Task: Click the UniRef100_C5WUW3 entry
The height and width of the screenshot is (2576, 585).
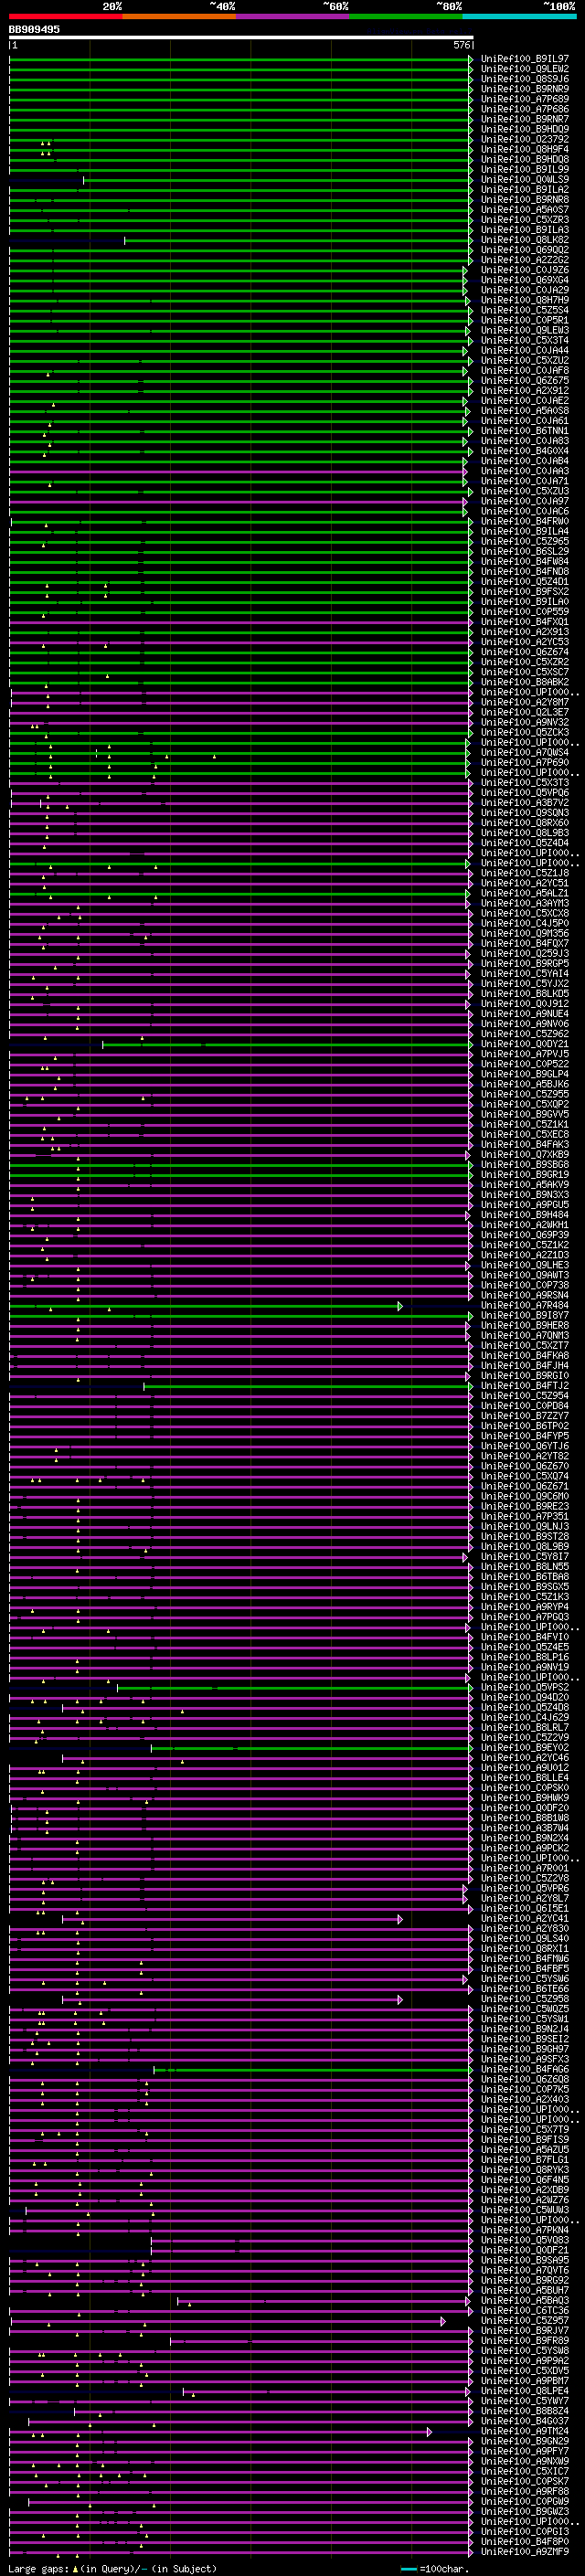Action: pyautogui.click(x=525, y=2210)
